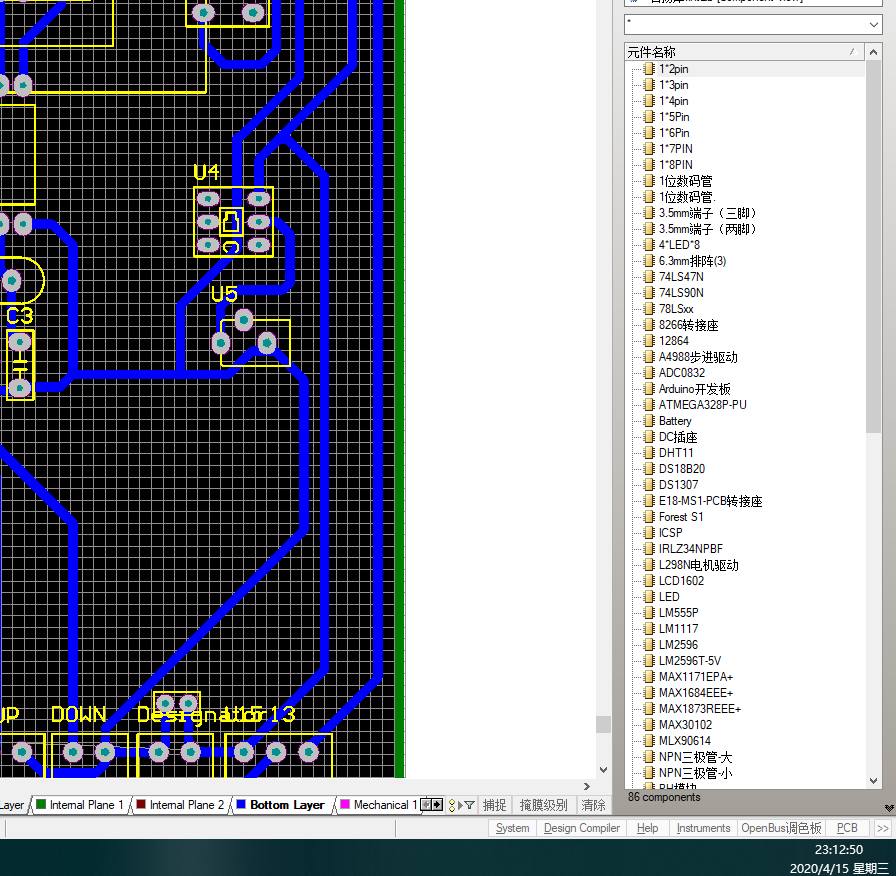Click Internal Plane 1 green color swatch

(41, 804)
